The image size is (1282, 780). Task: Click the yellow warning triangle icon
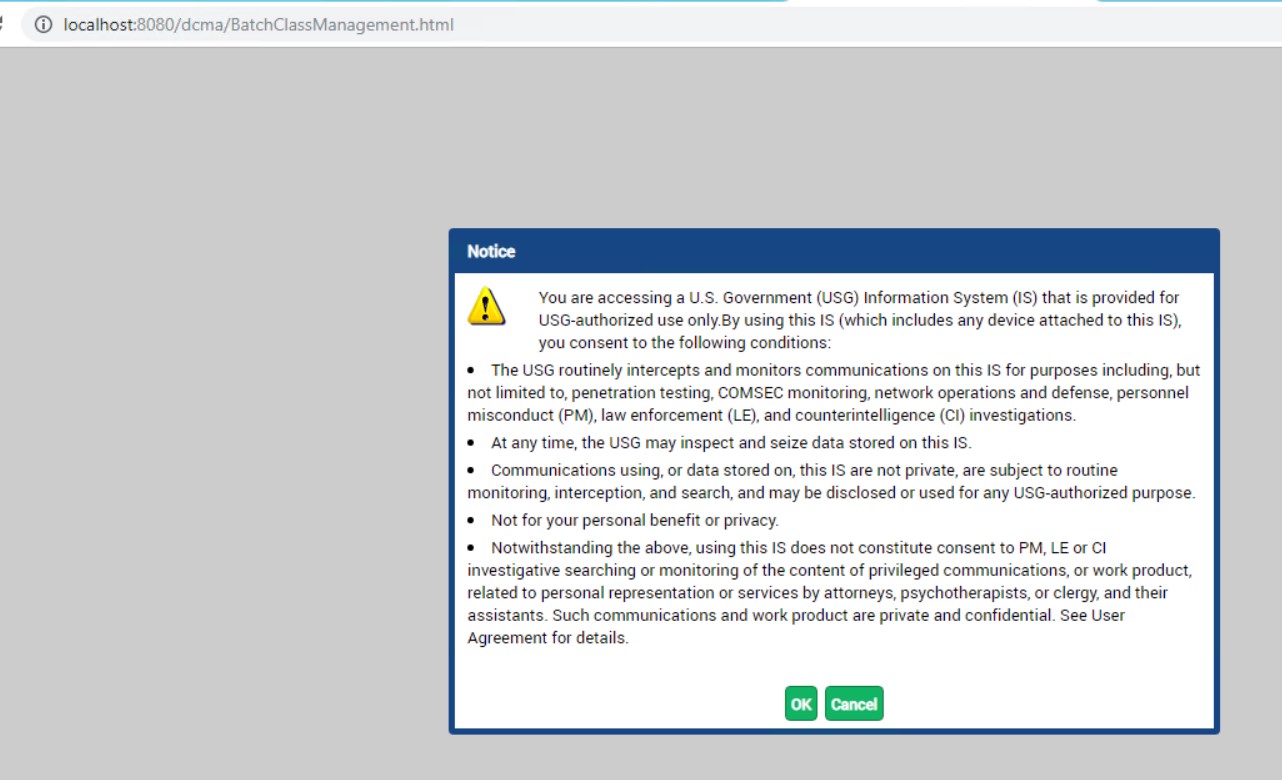pos(486,307)
